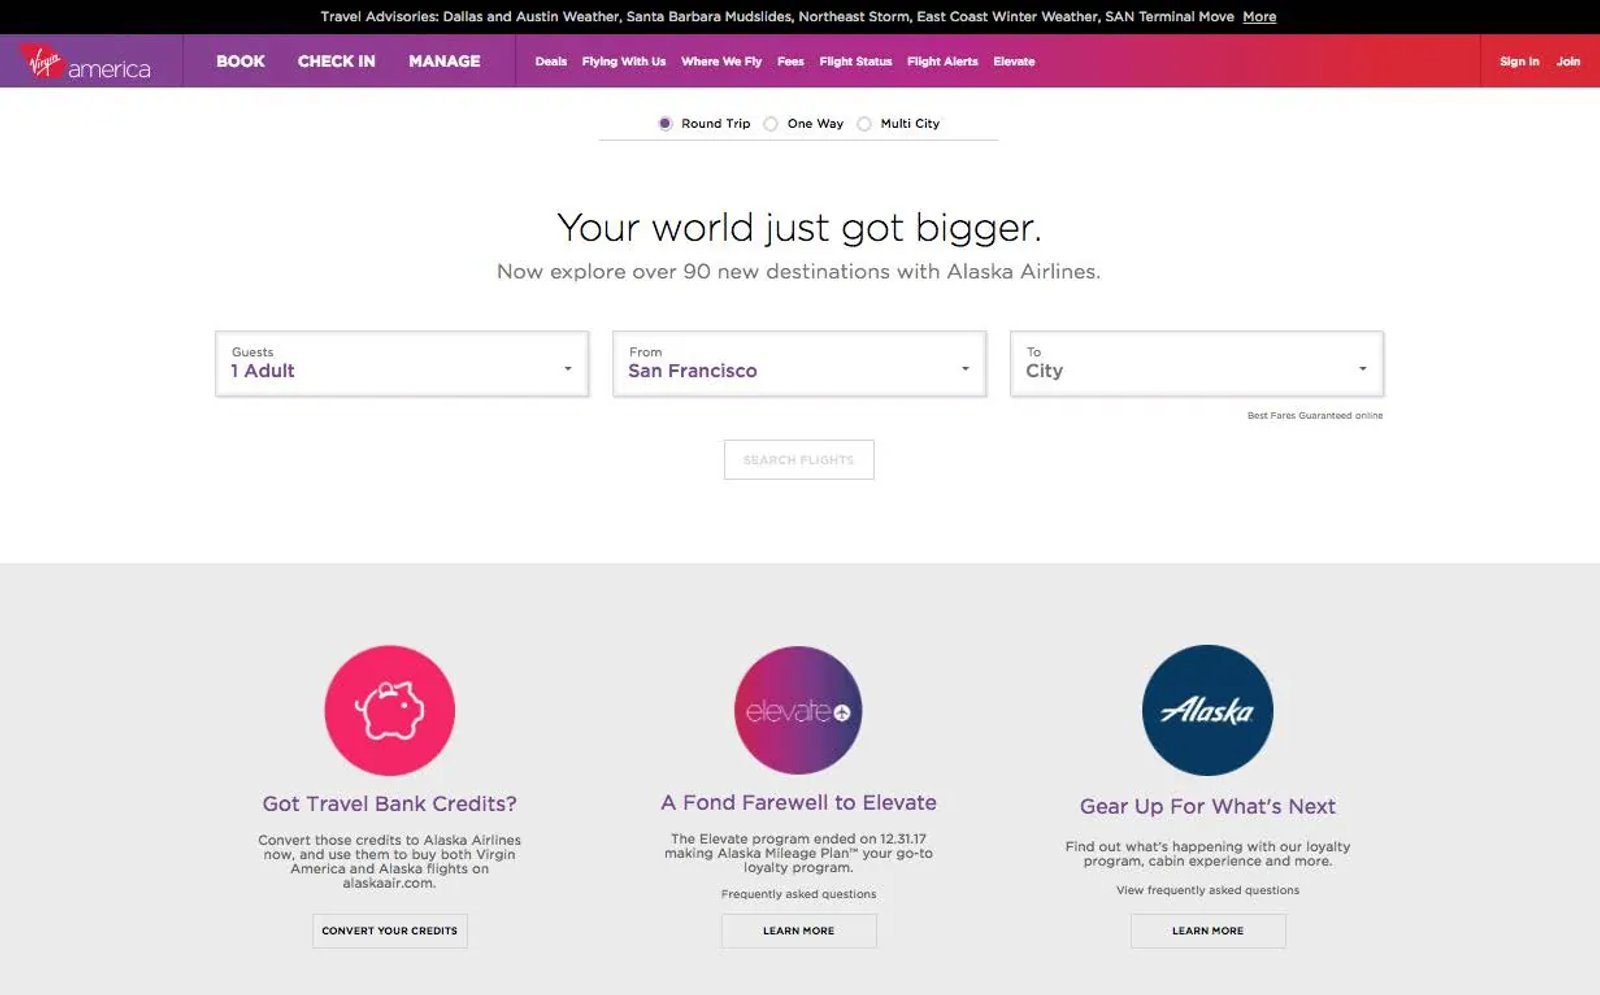Select the One Way radio button
The width and height of the screenshot is (1600, 995).
[x=771, y=124]
